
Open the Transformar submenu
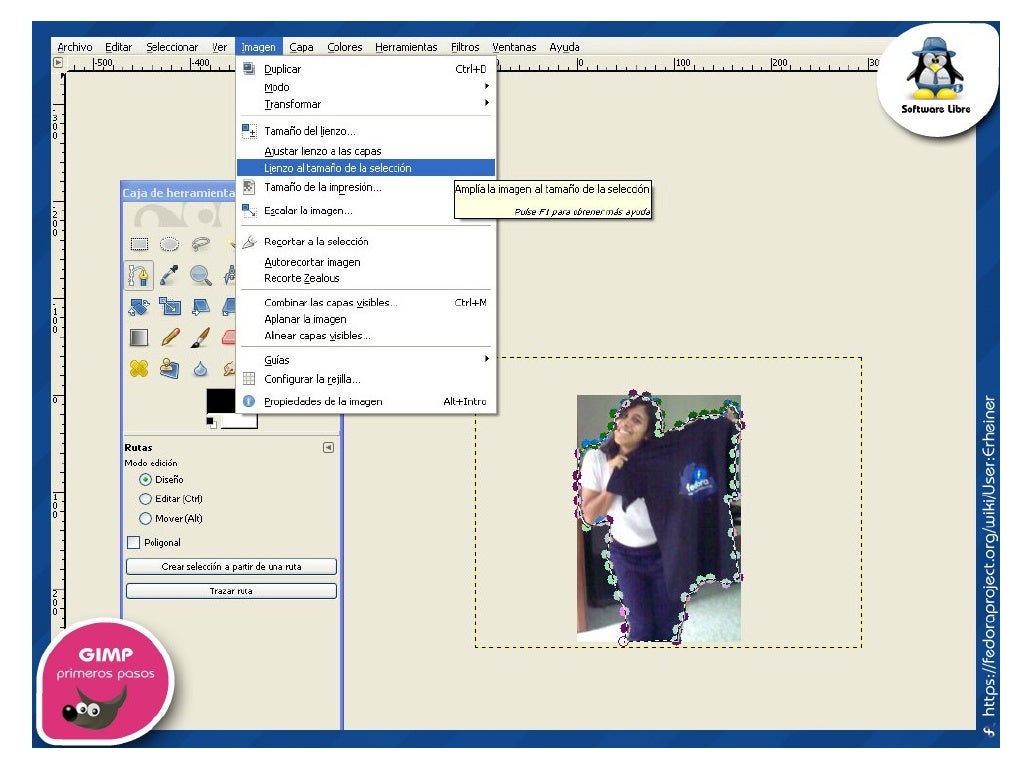[x=292, y=104]
